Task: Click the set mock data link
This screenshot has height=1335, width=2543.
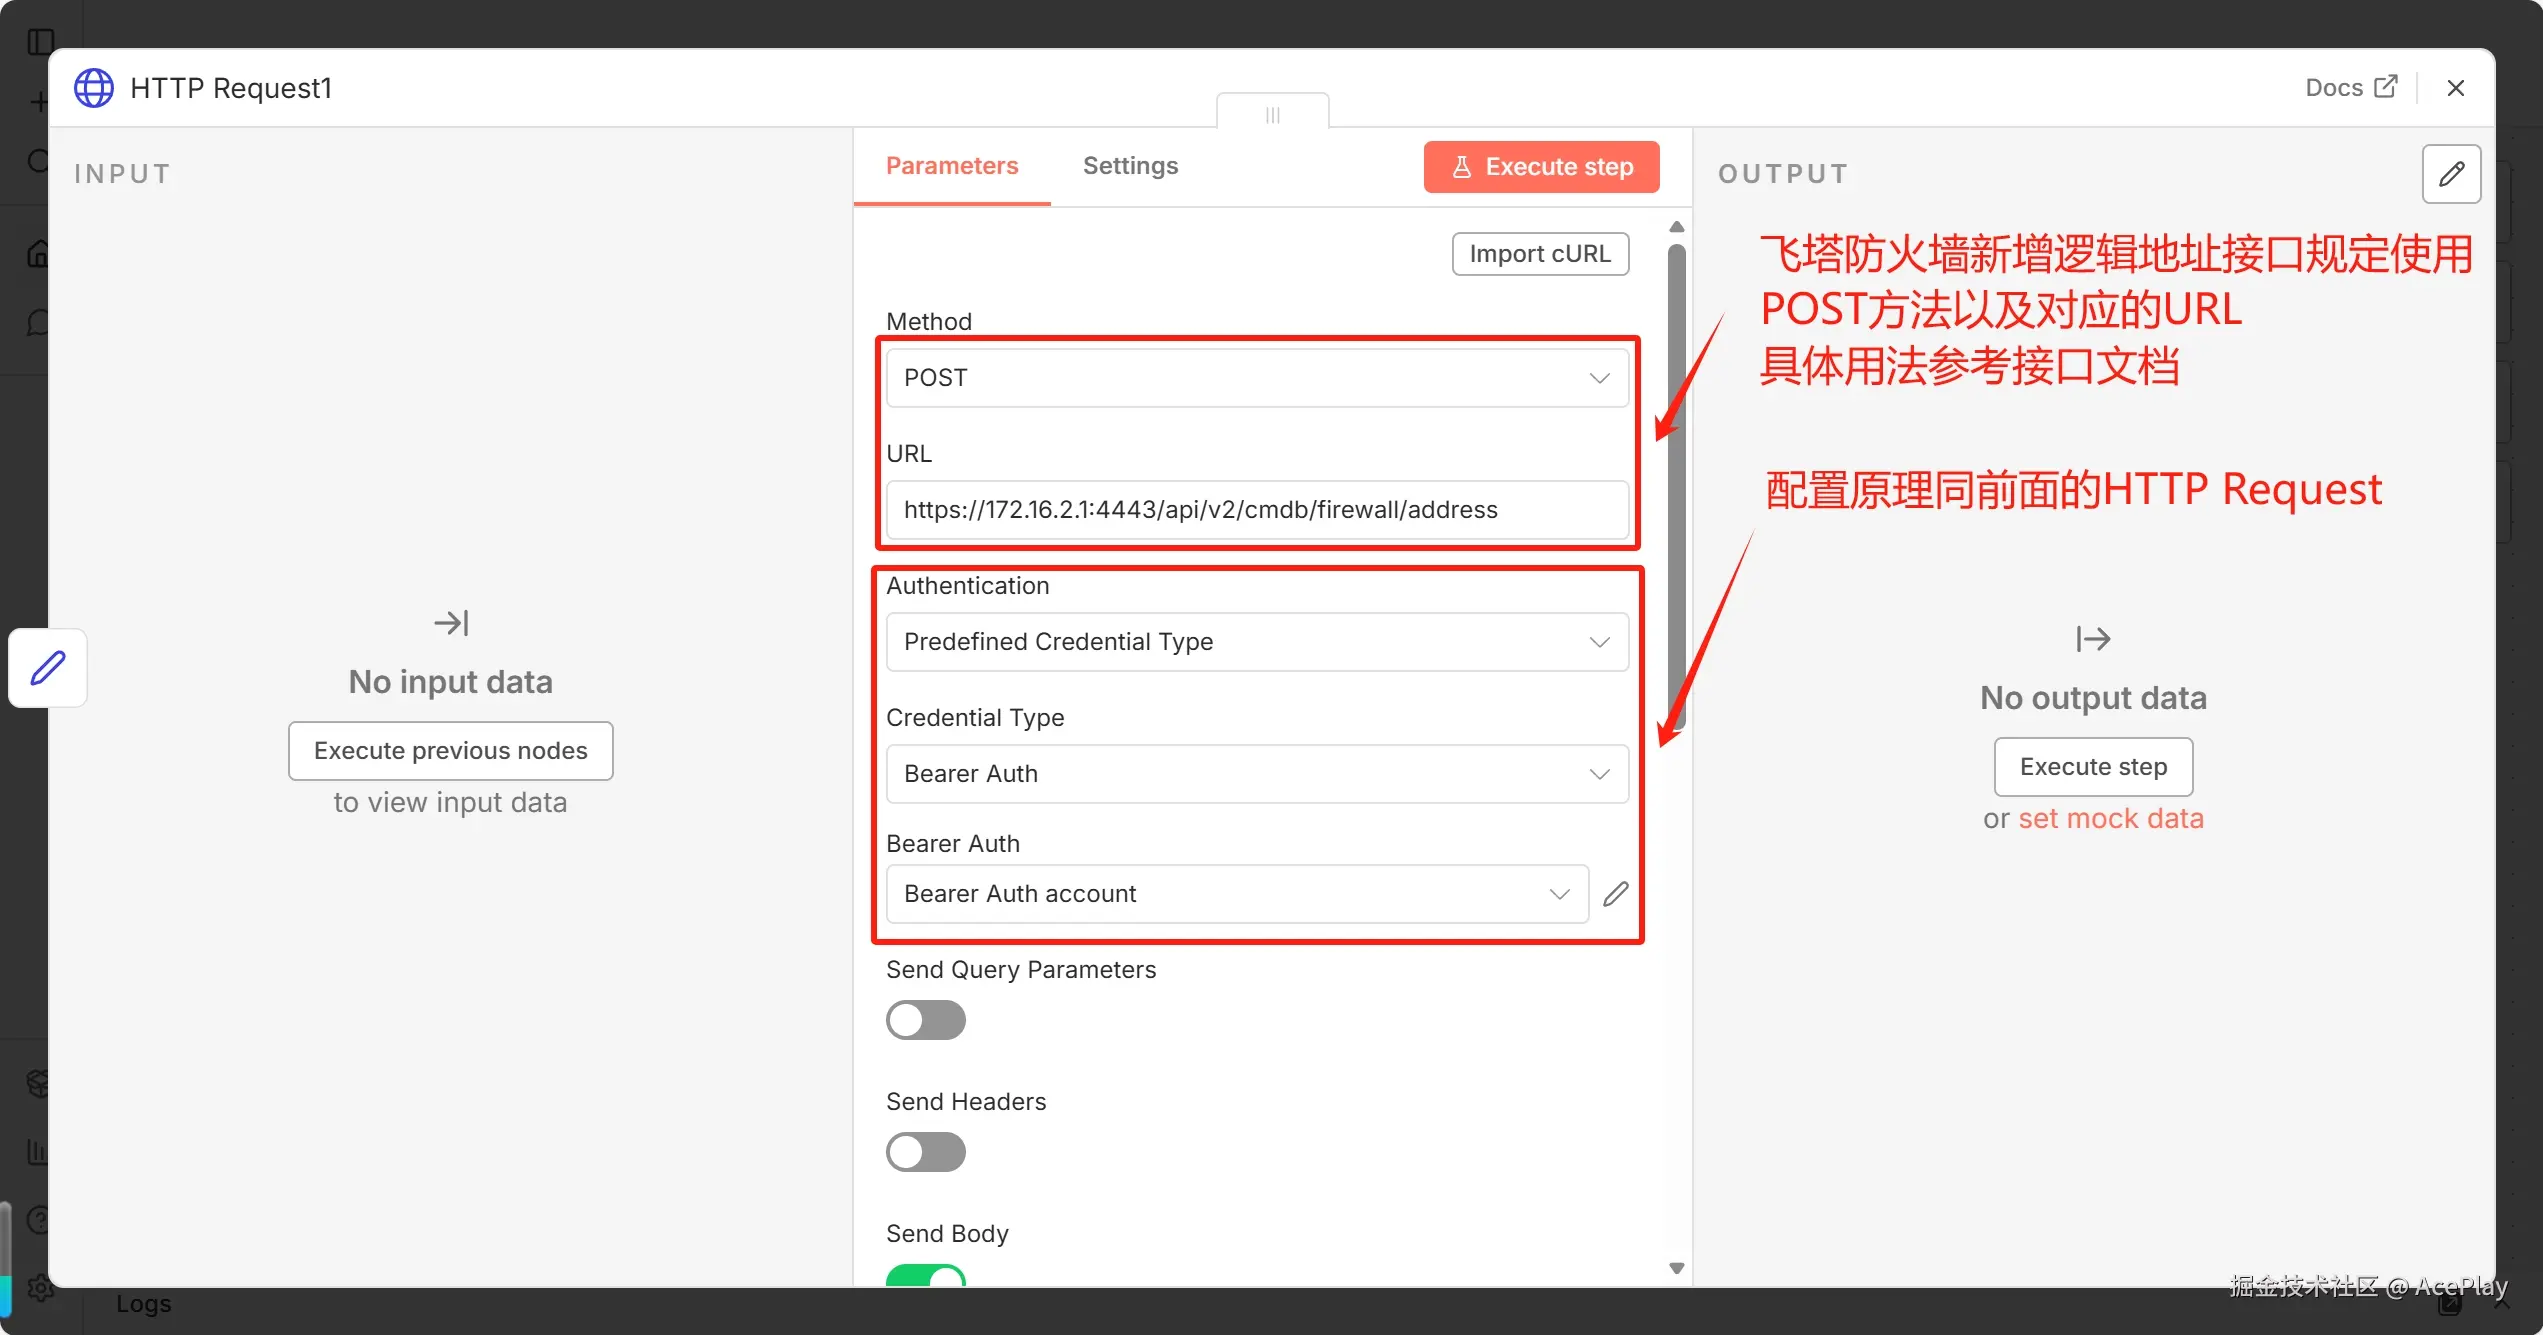Action: (2110, 819)
